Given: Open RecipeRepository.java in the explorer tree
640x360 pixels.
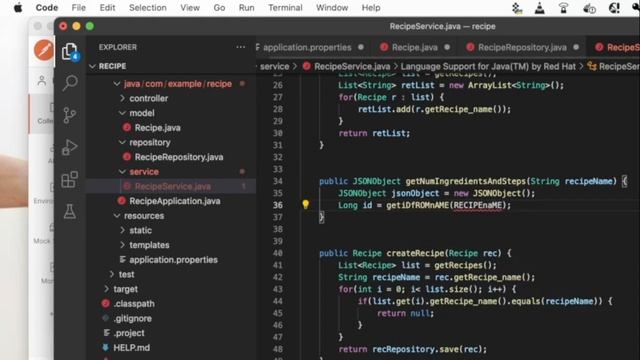Looking at the screenshot, I should 179,157.
